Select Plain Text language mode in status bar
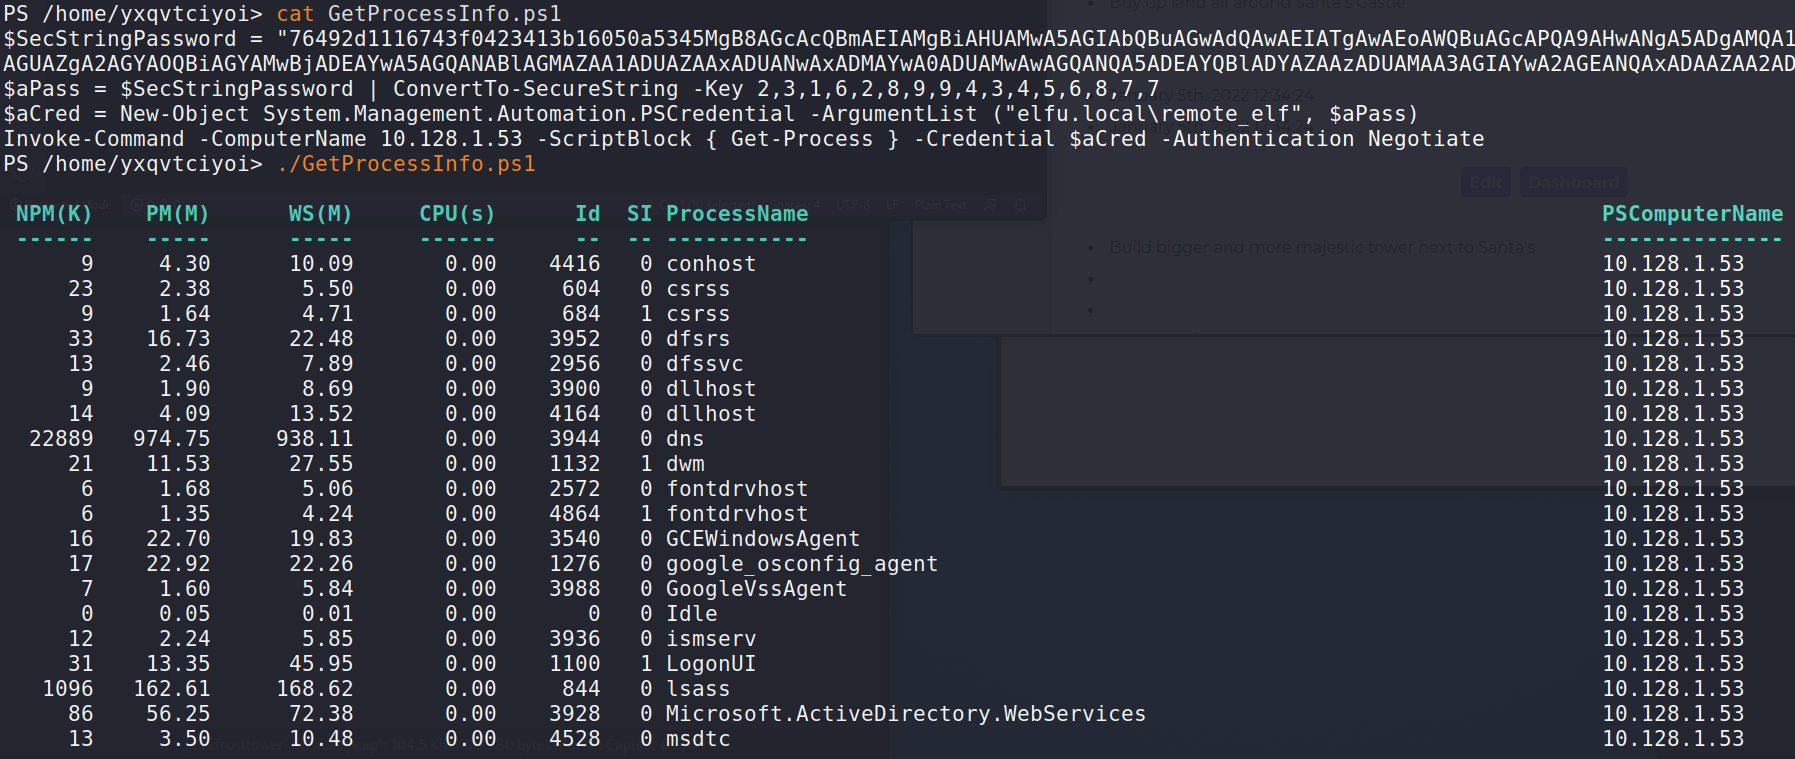The height and width of the screenshot is (759, 1795). (940, 205)
